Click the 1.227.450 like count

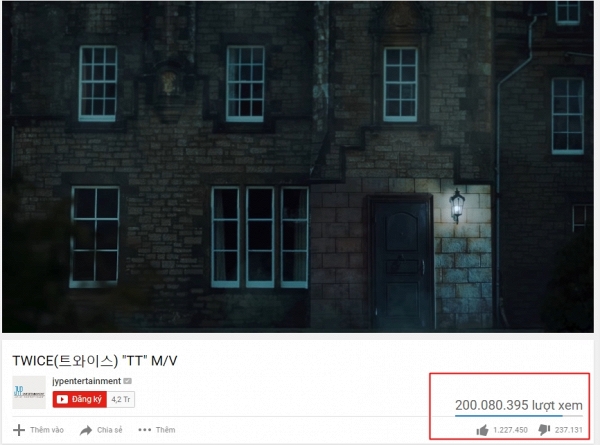(510, 430)
